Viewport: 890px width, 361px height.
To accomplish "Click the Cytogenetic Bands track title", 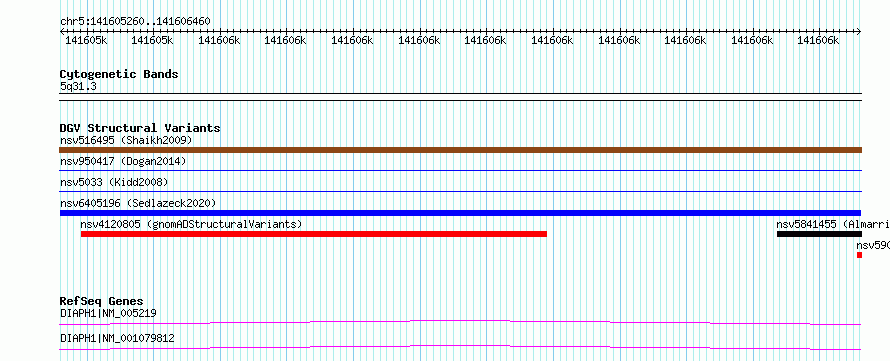I will pos(119,74).
